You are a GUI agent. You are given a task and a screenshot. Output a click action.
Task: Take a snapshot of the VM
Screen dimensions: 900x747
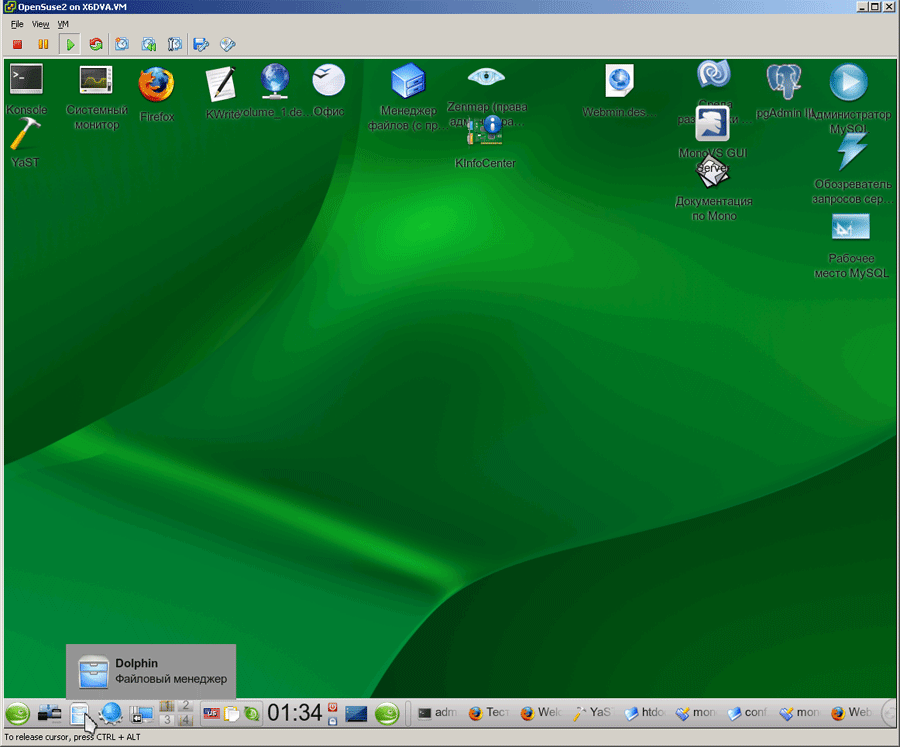tap(122, 44)
